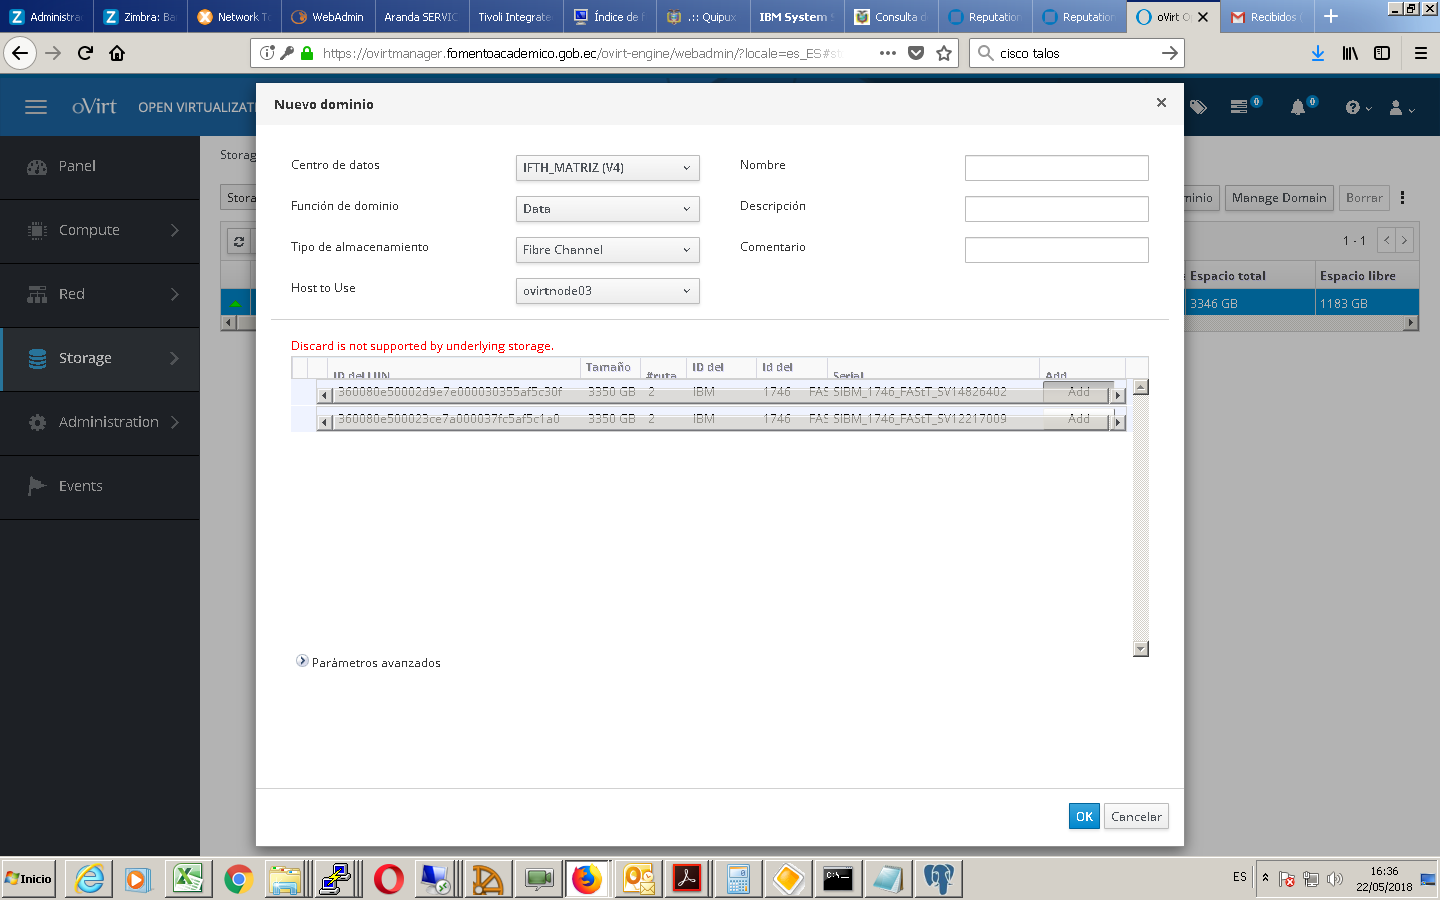Click the Cancelar button
1440x900 pixels.
coord(1136,816)
